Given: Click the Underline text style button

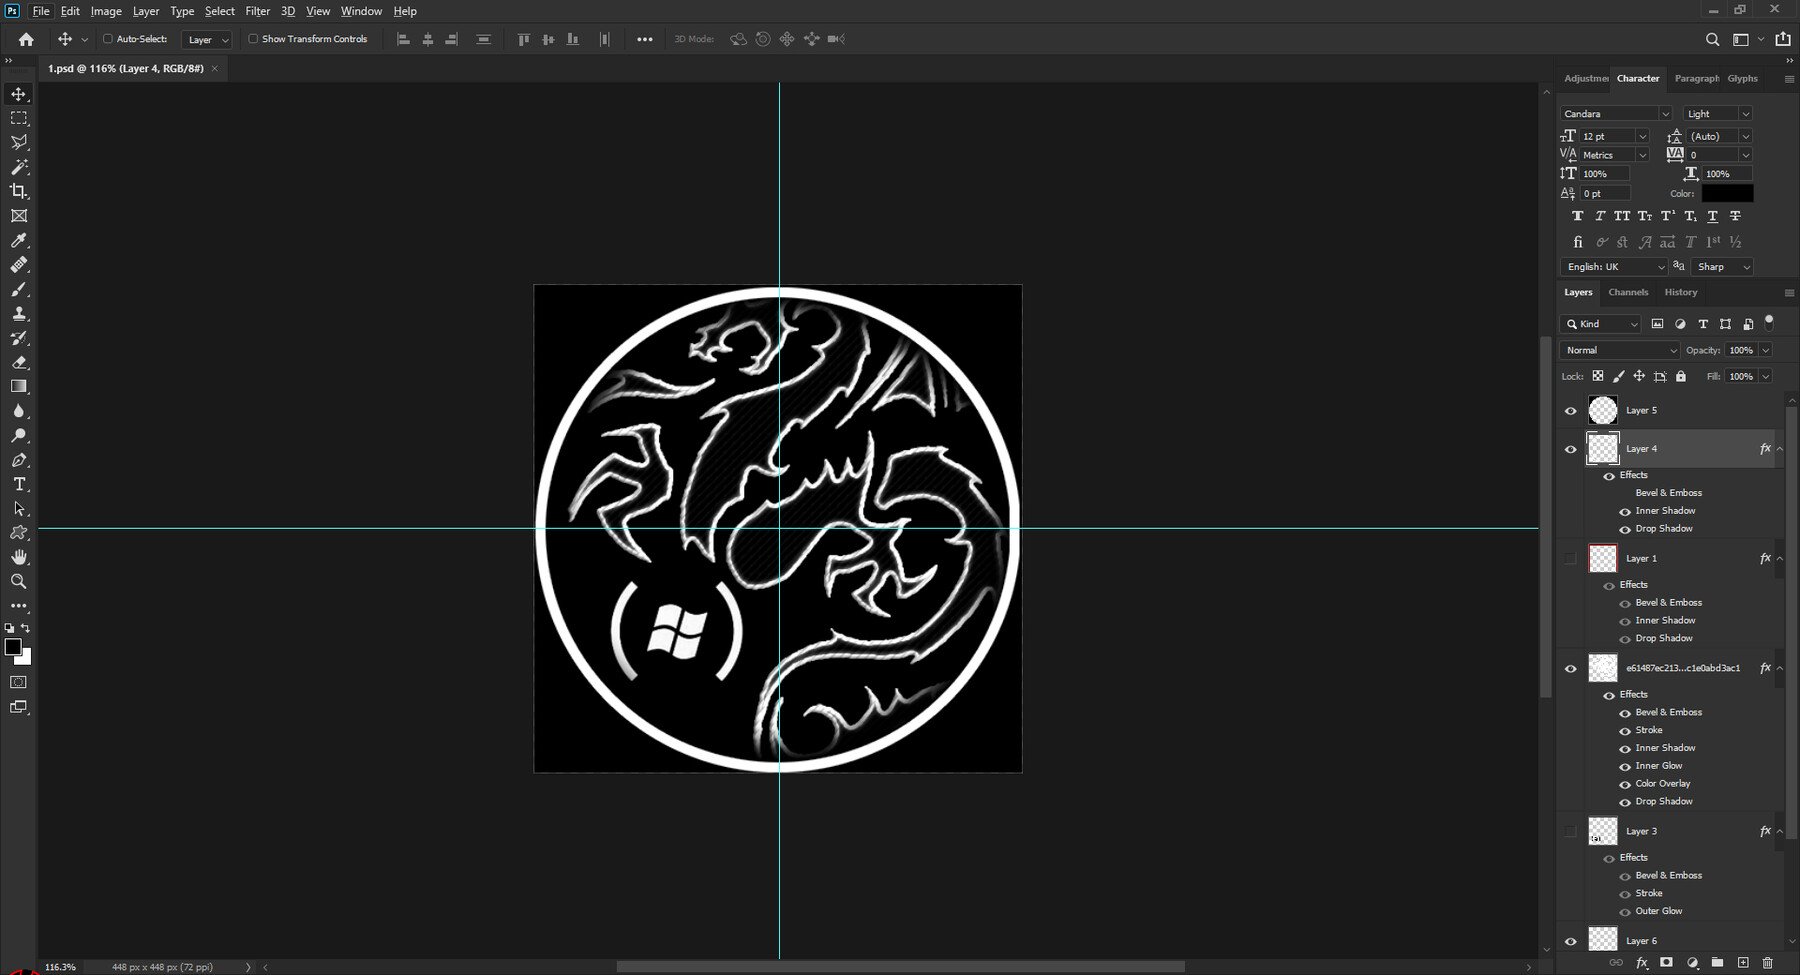Looking at the screenshot, I should click(1713, 216).
